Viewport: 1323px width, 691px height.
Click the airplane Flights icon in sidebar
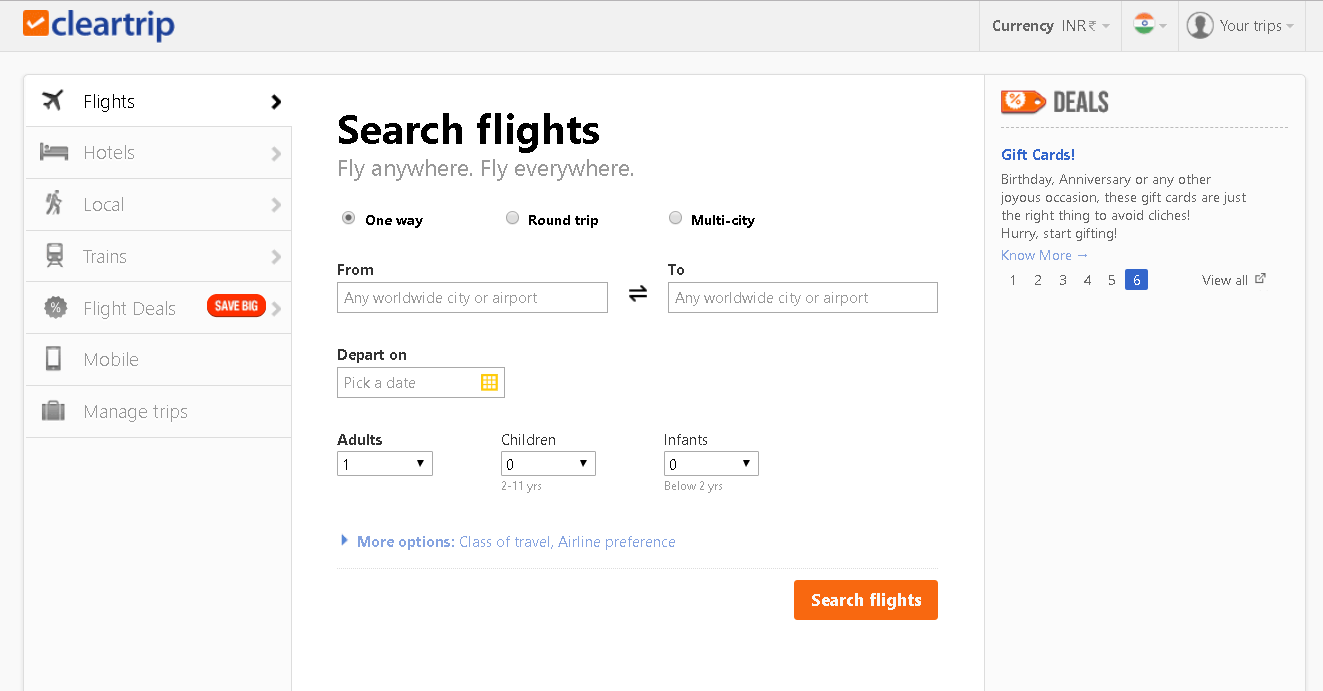tap(53, 101)
